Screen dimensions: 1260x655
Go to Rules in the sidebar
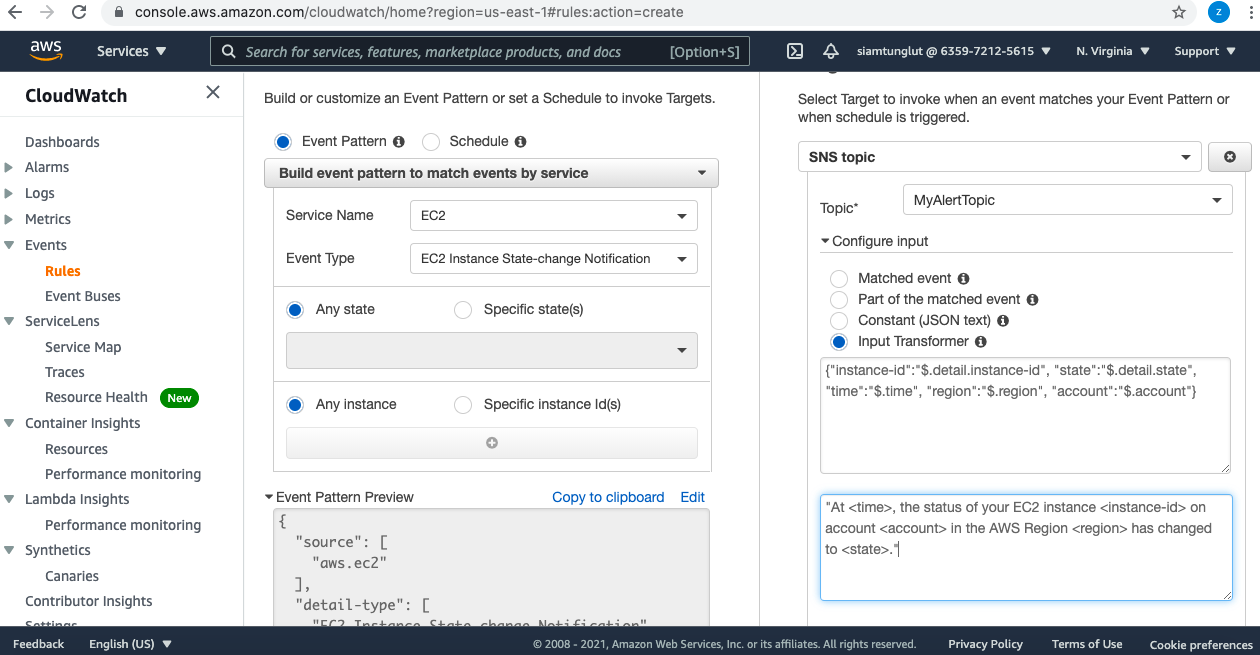click(x=63, y=271)
